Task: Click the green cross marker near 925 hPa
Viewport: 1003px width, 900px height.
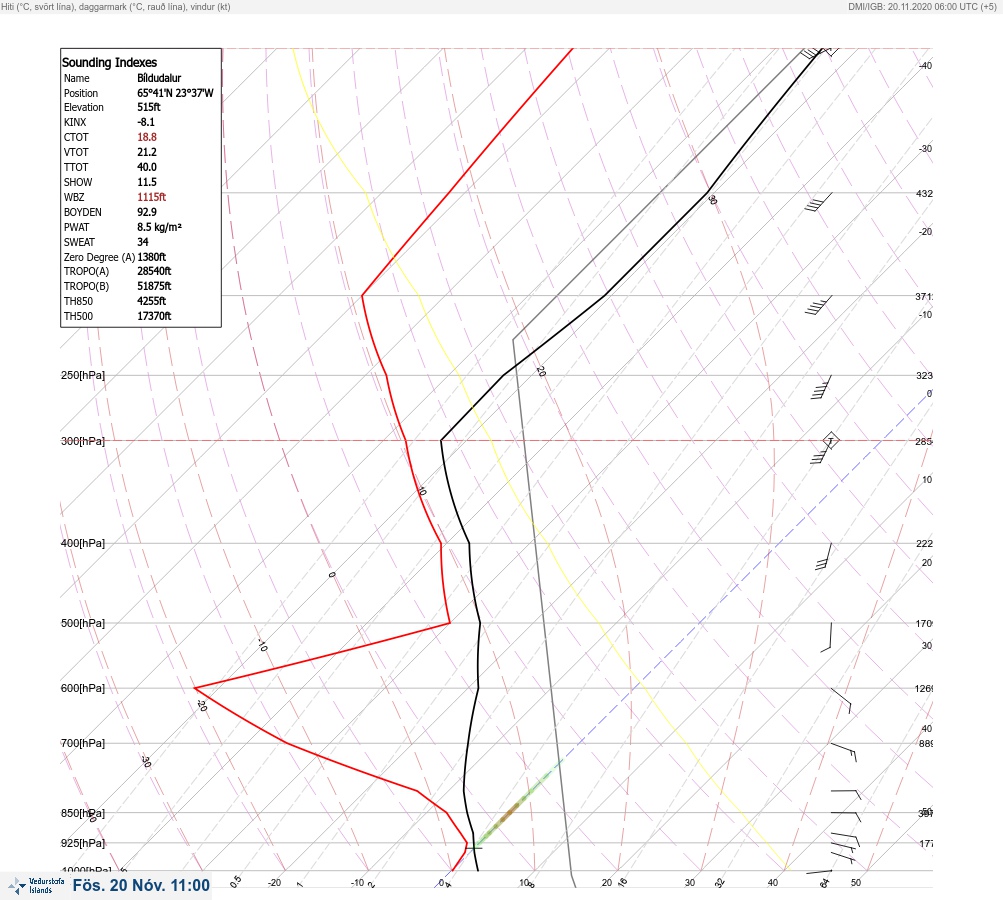Action: 474,848
